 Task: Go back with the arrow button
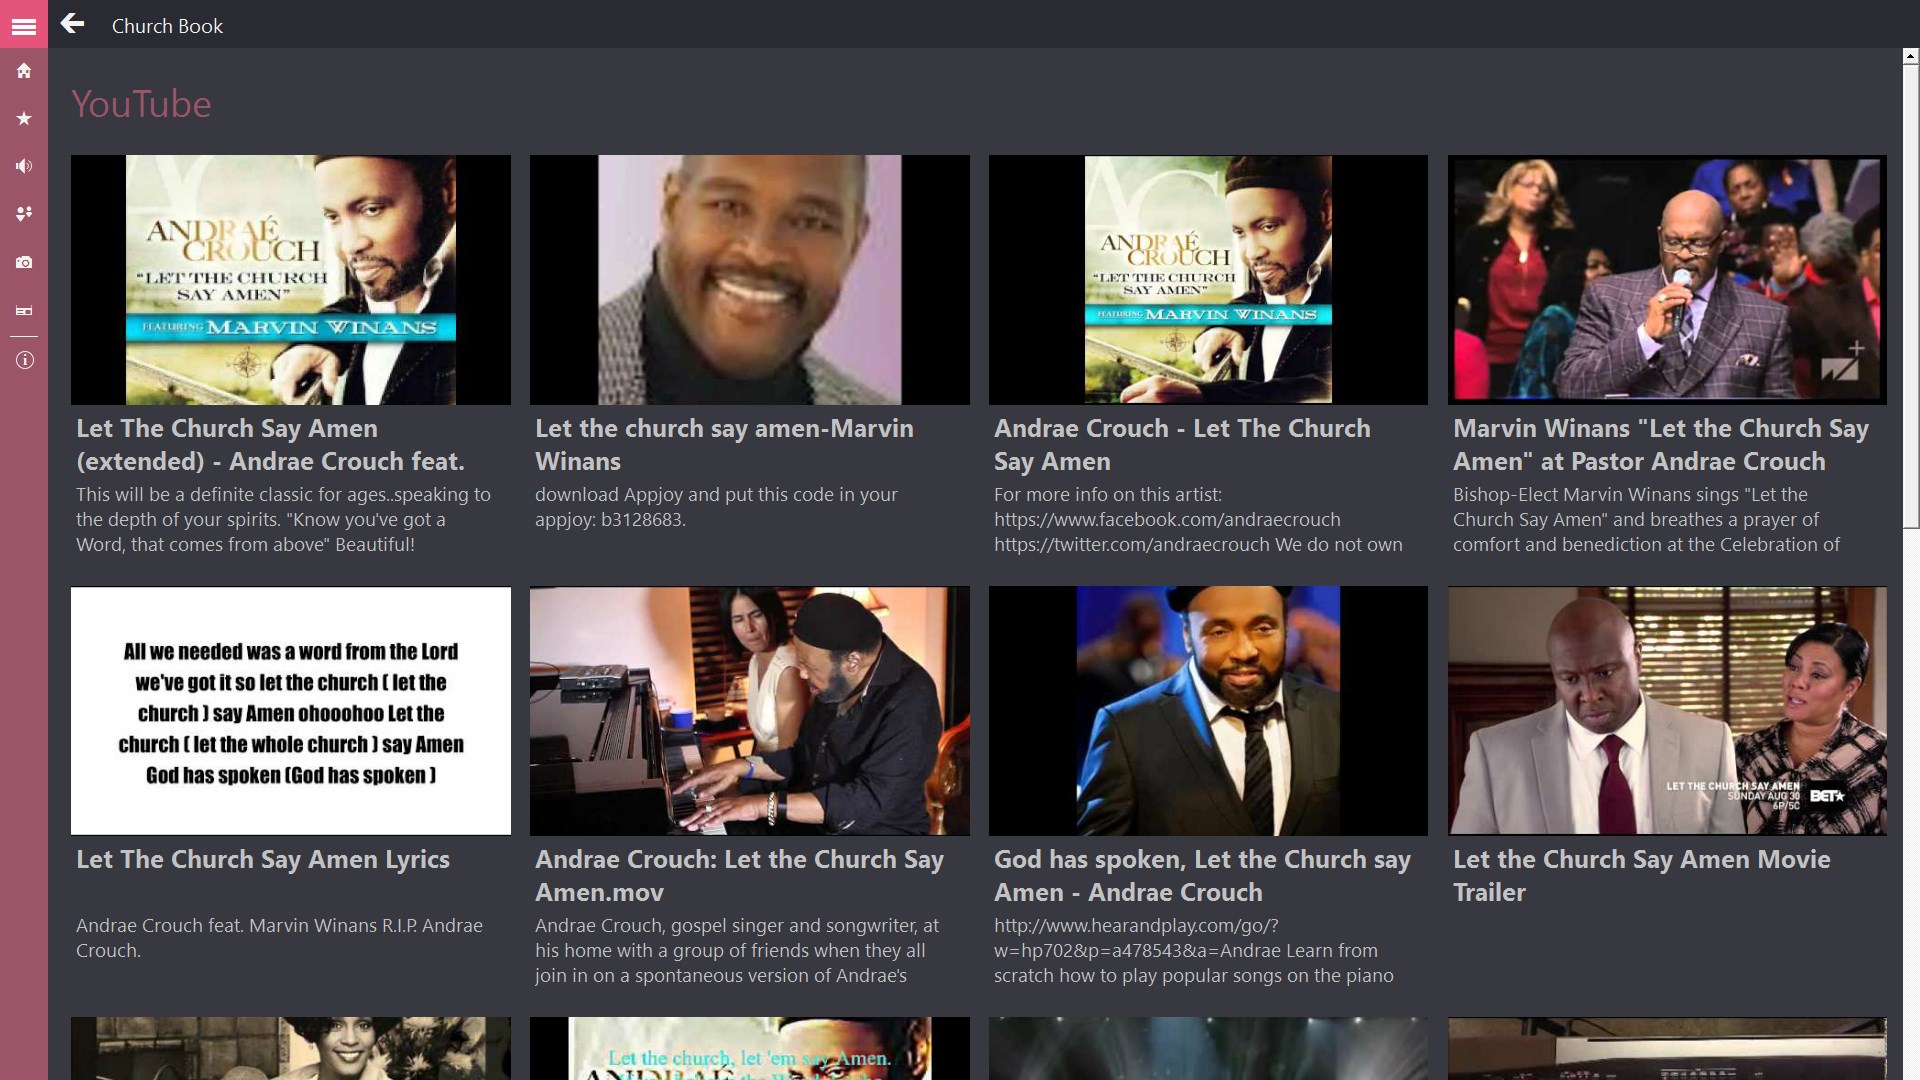(72, 24)
